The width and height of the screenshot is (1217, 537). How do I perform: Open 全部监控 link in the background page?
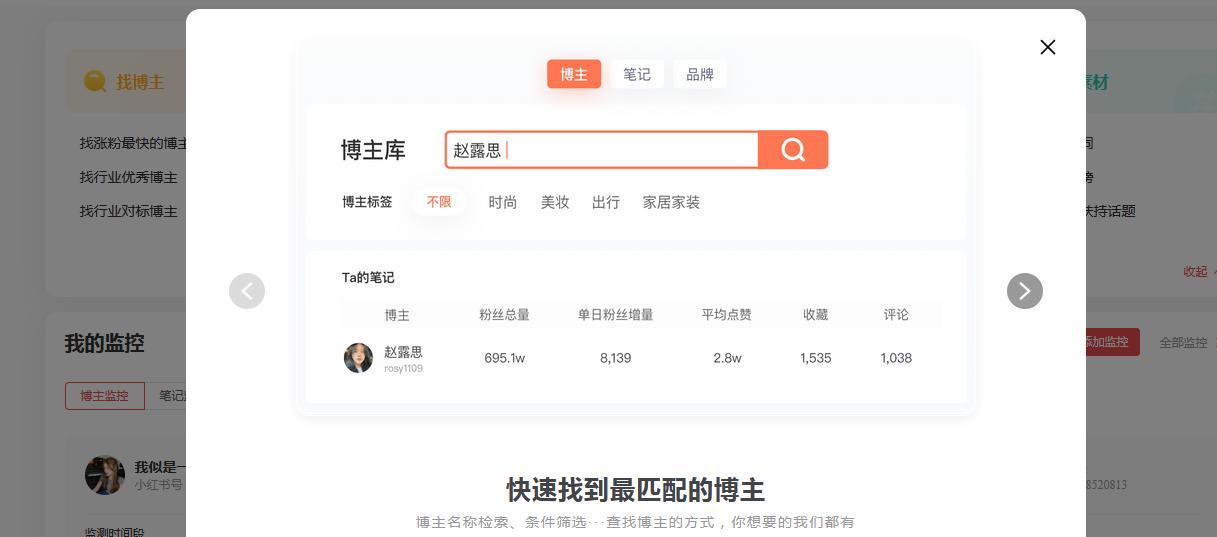click(1184, 342)
